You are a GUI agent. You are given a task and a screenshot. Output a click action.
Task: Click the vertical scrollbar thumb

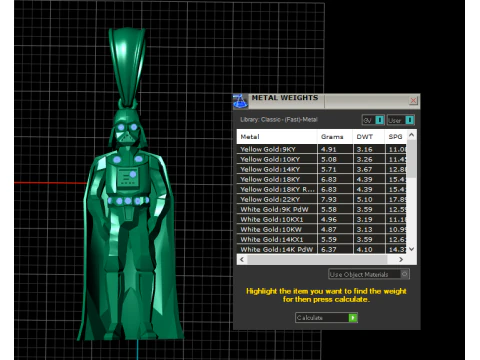412,159
